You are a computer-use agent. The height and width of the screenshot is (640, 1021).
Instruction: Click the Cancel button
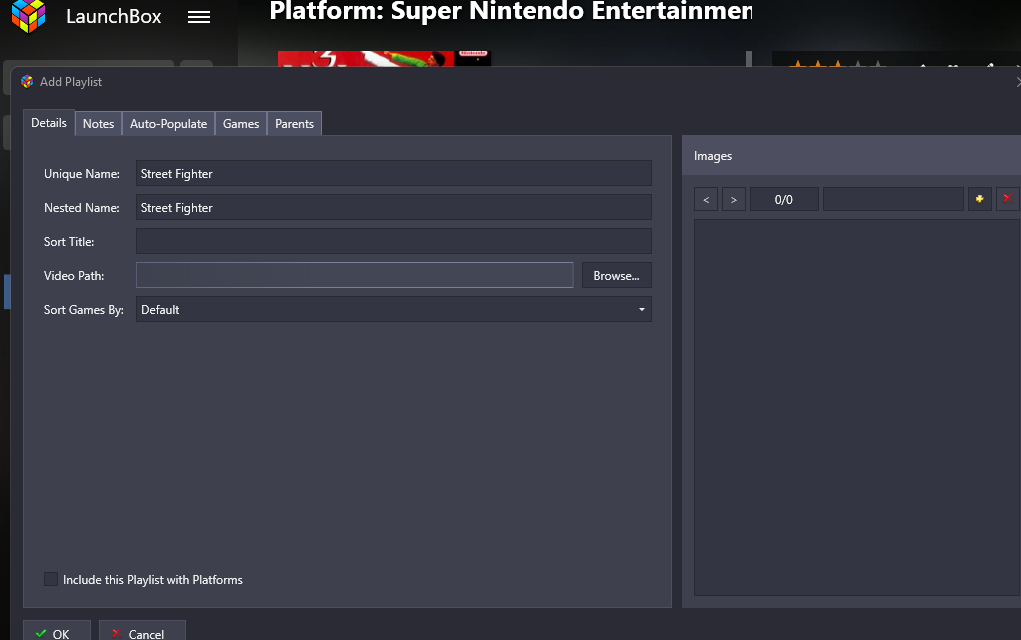(142, 632)
